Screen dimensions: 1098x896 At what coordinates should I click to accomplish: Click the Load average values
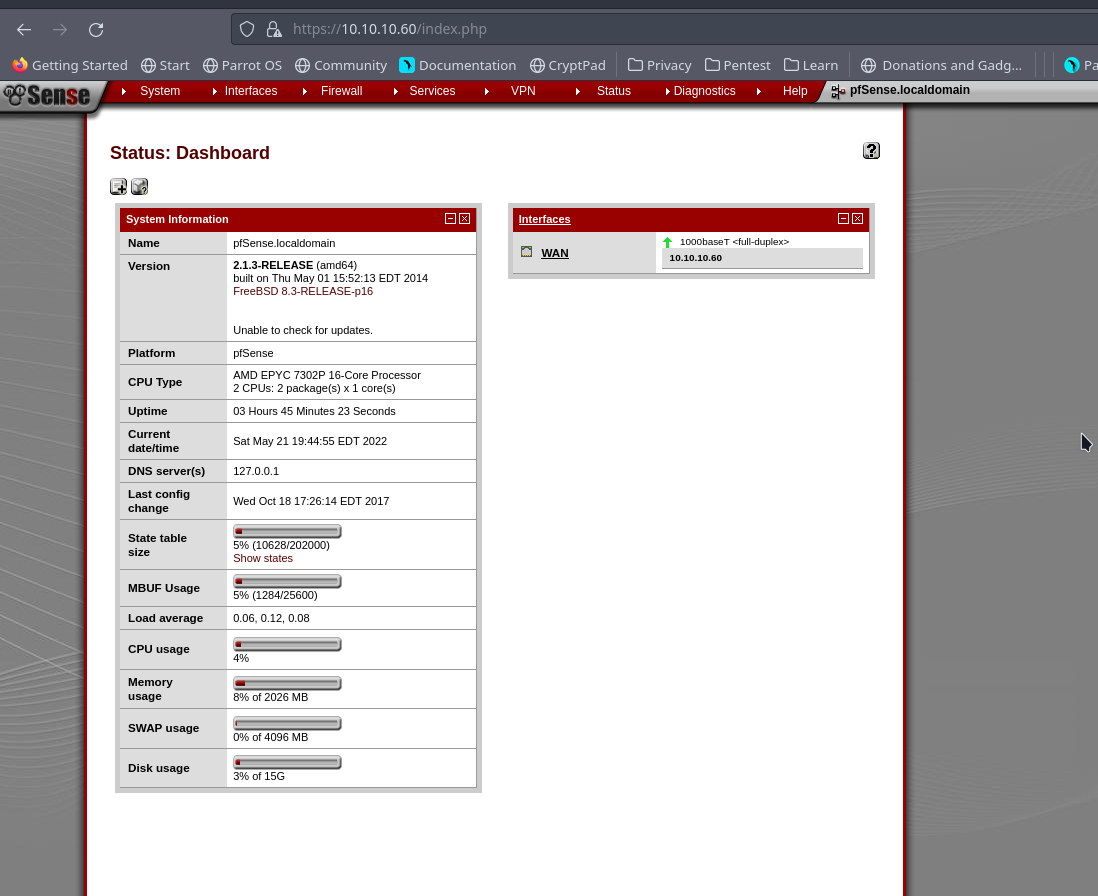pos(271,618)
